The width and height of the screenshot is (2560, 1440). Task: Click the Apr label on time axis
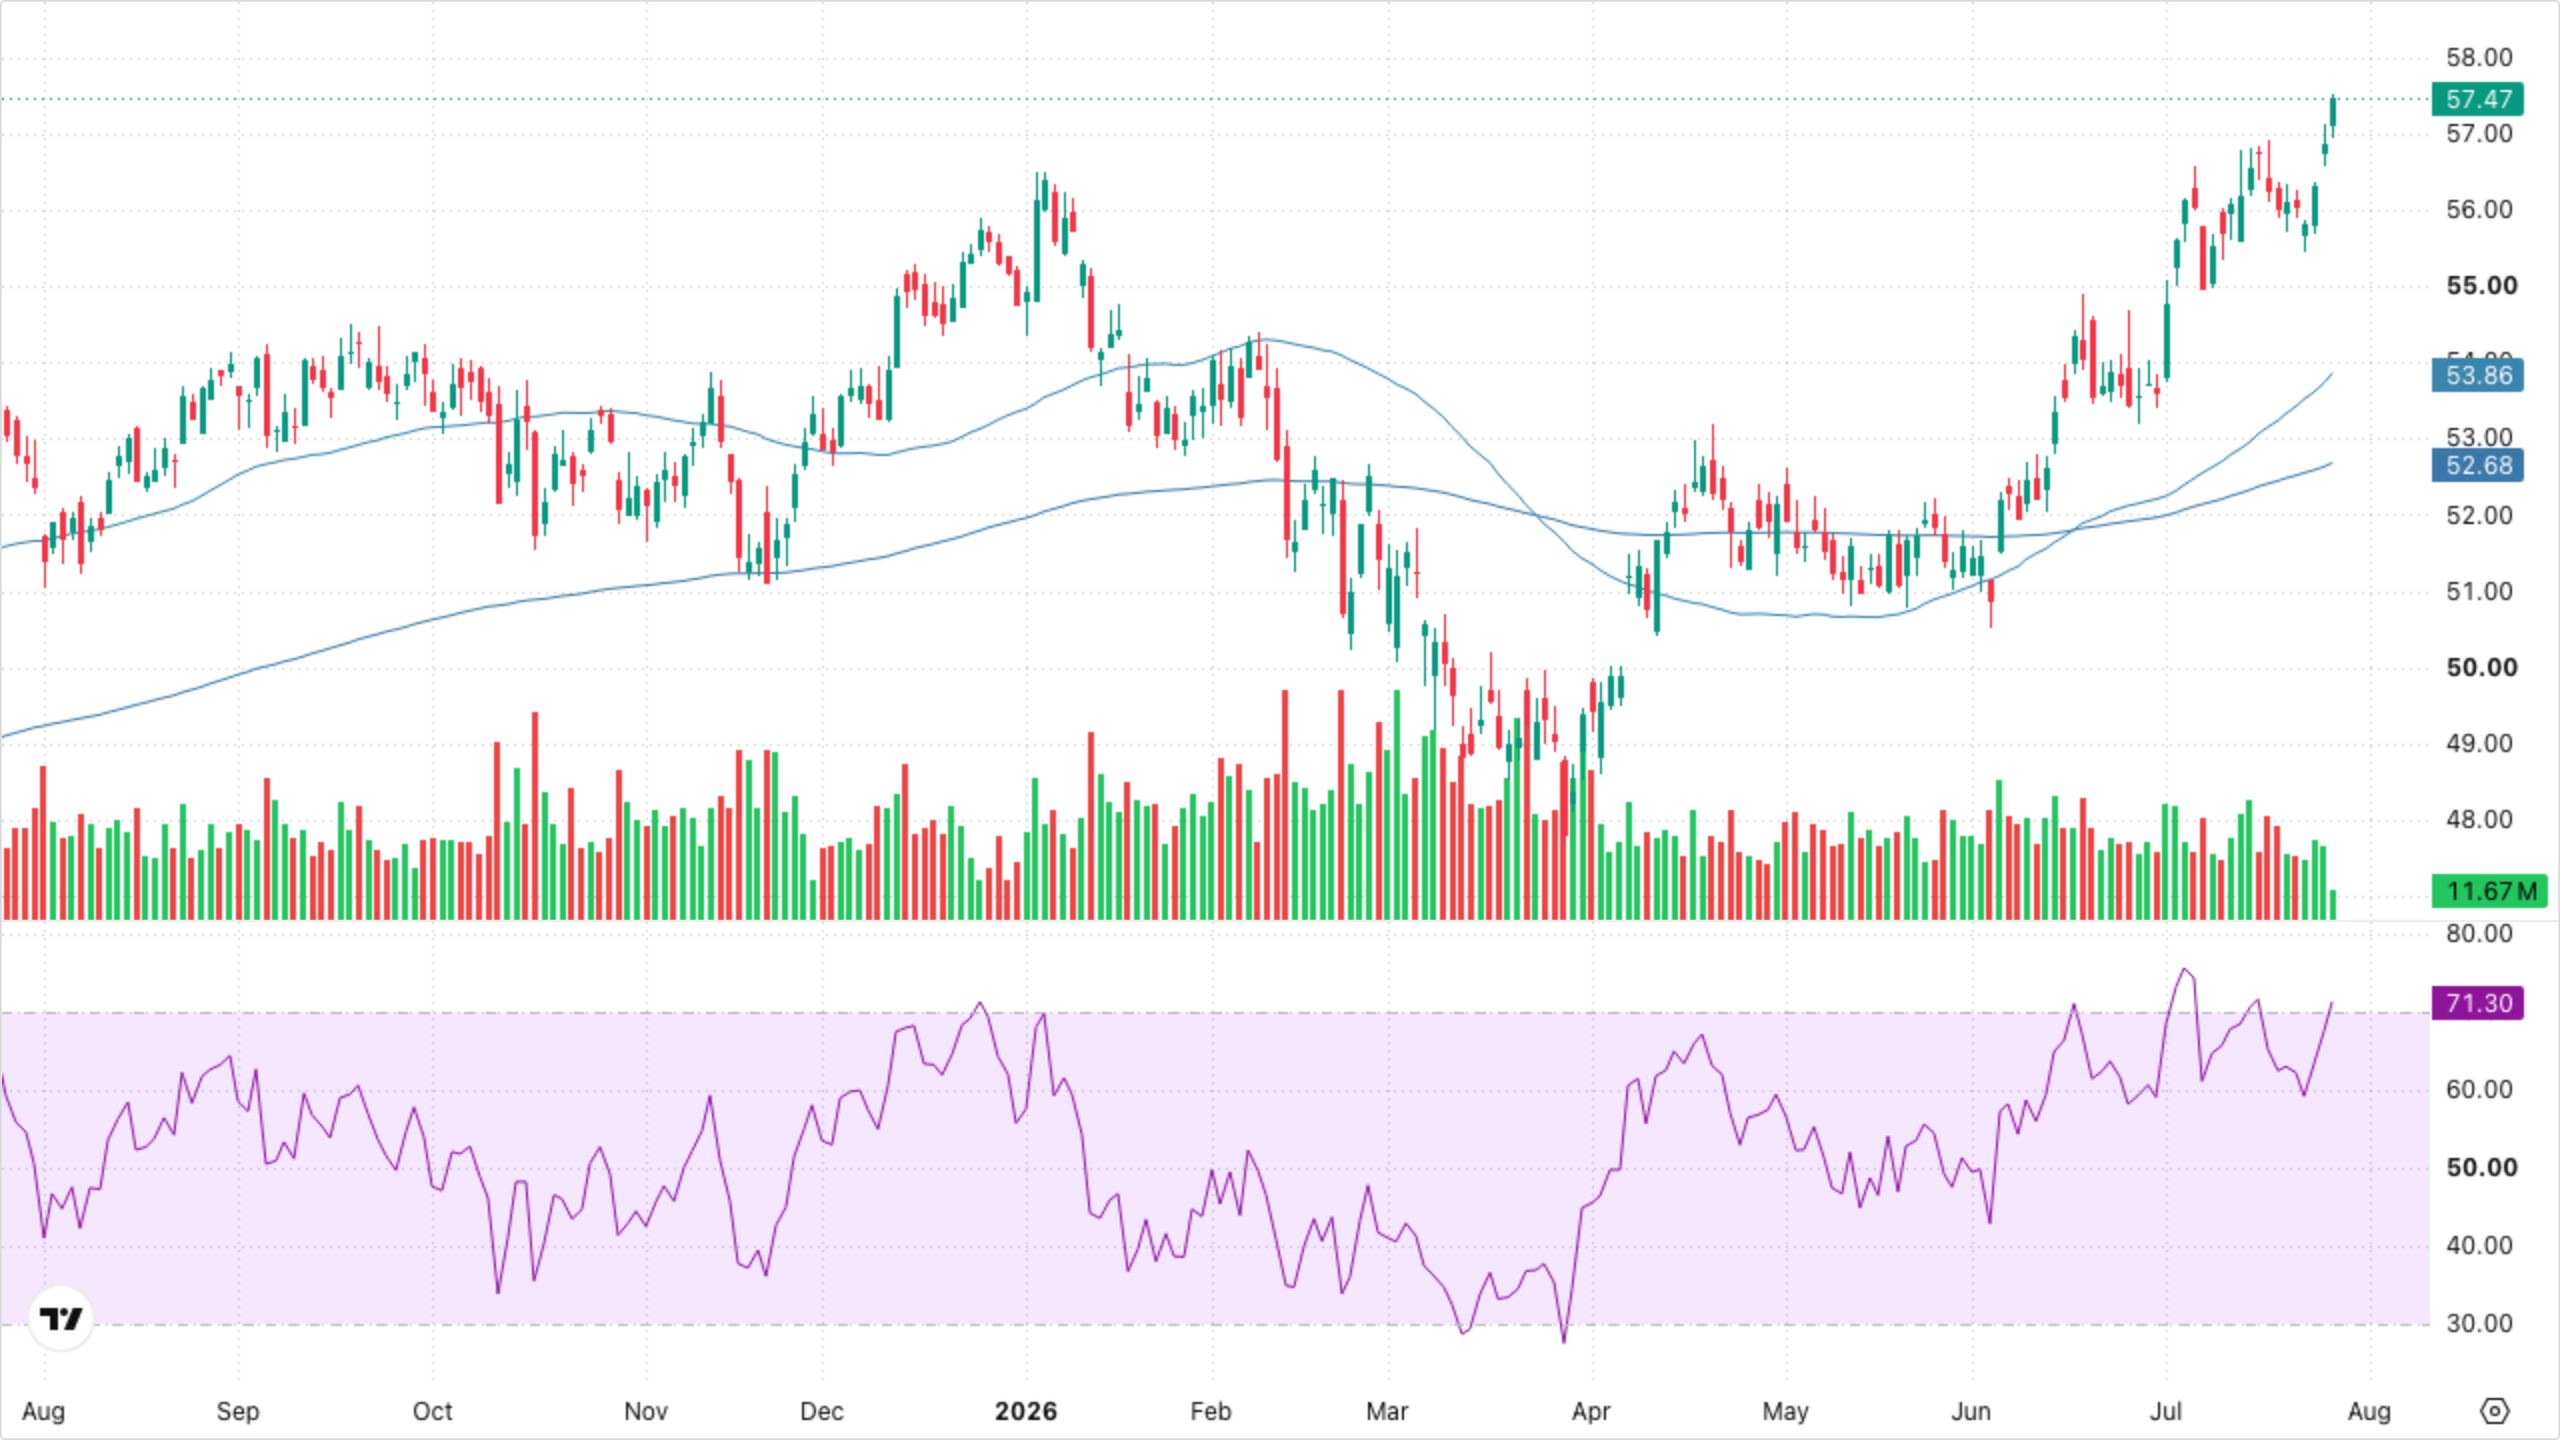(x=1591, y=1411)
